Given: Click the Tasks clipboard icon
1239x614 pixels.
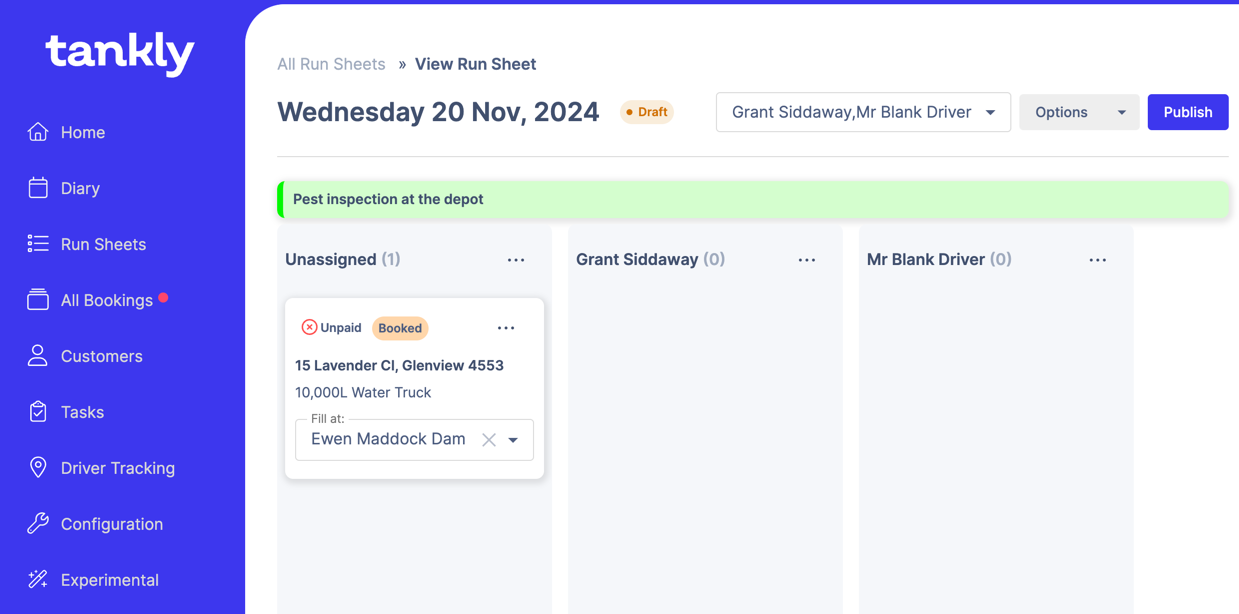Looking at the screenshot, I should point(38,412).
